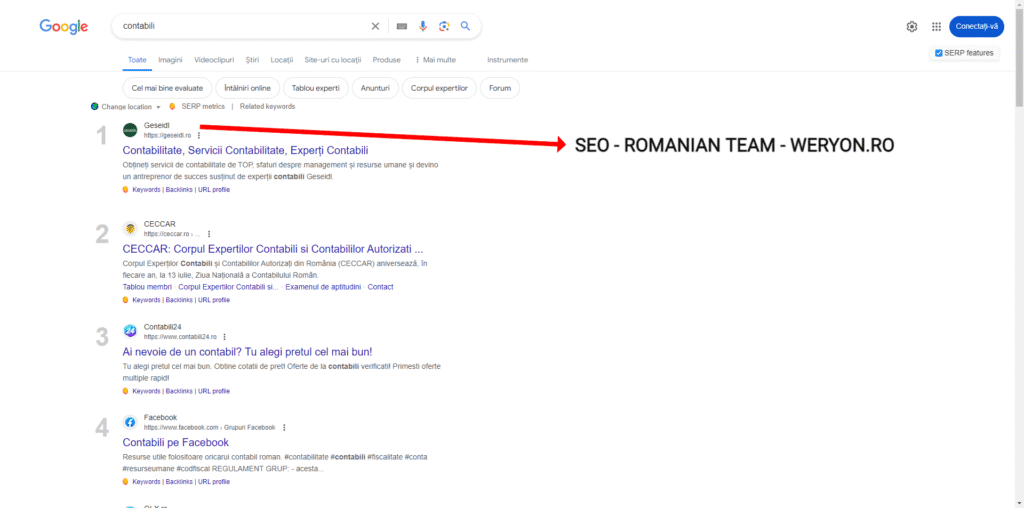Screen dimensions: 1024x508
Task: Start voice search with microphone icon
Action: [x=423, y=26]
